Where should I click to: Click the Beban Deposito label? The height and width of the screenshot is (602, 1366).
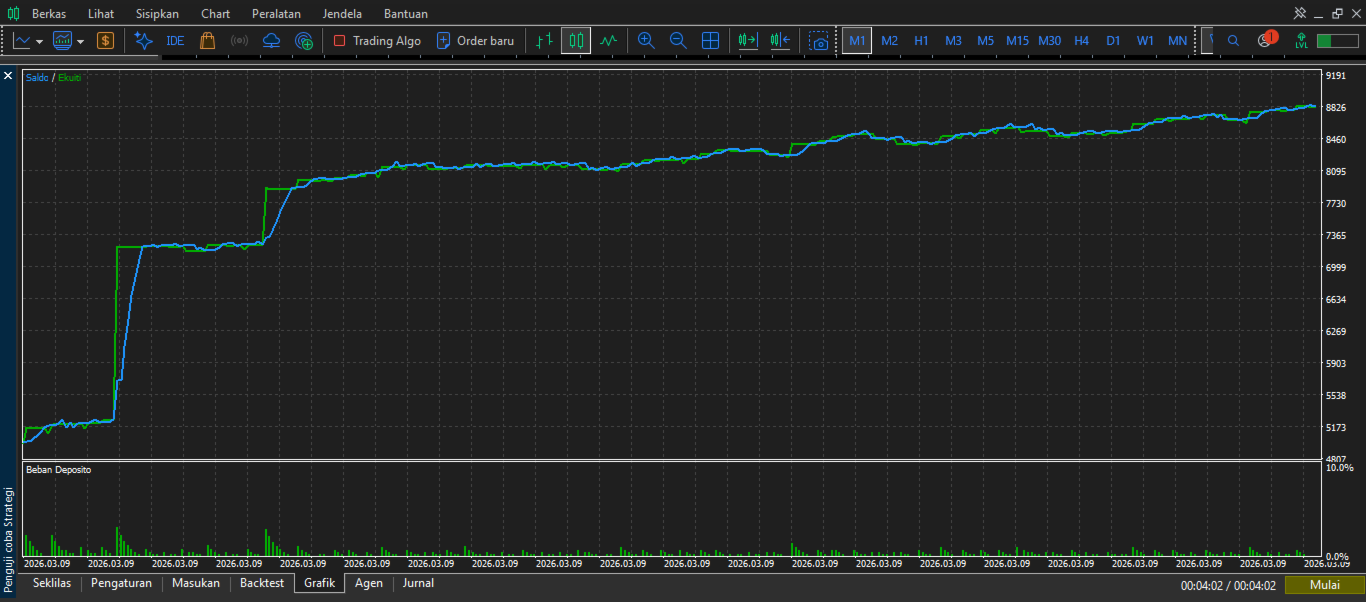[58, 469]
